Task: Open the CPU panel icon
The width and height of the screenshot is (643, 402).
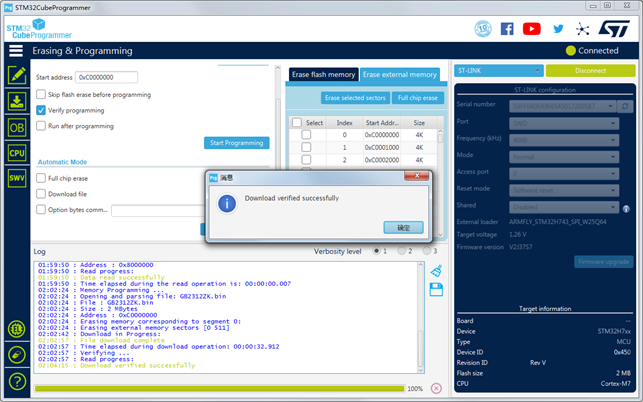Action: [17, 153]
